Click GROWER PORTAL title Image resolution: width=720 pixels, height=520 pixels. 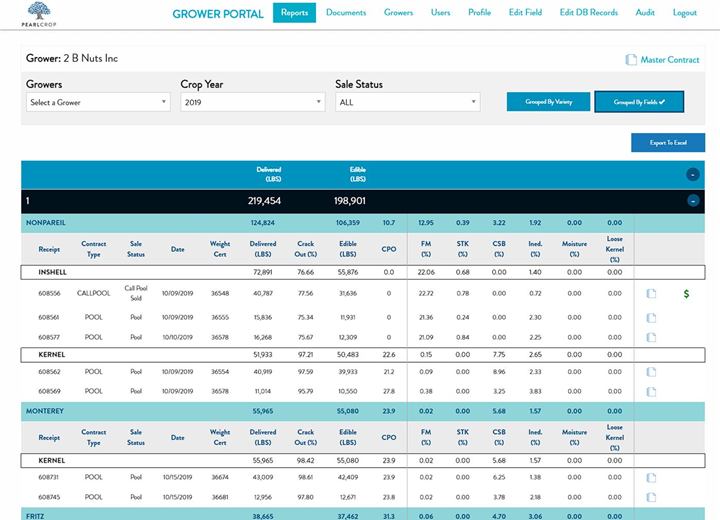(218, 14)
